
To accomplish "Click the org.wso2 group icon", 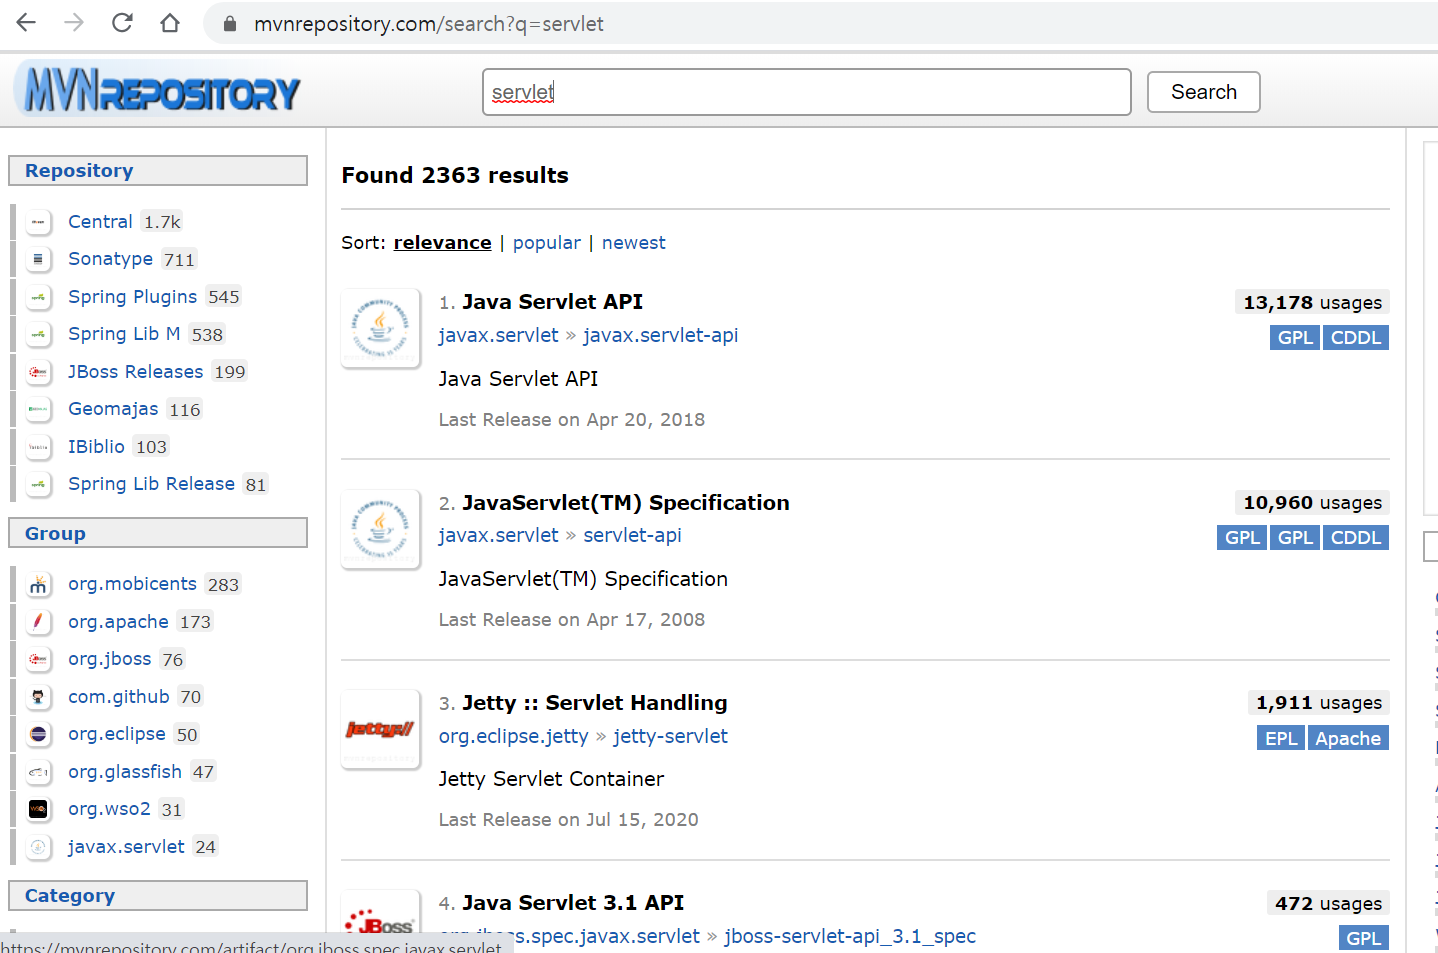I will pos(38,809).
